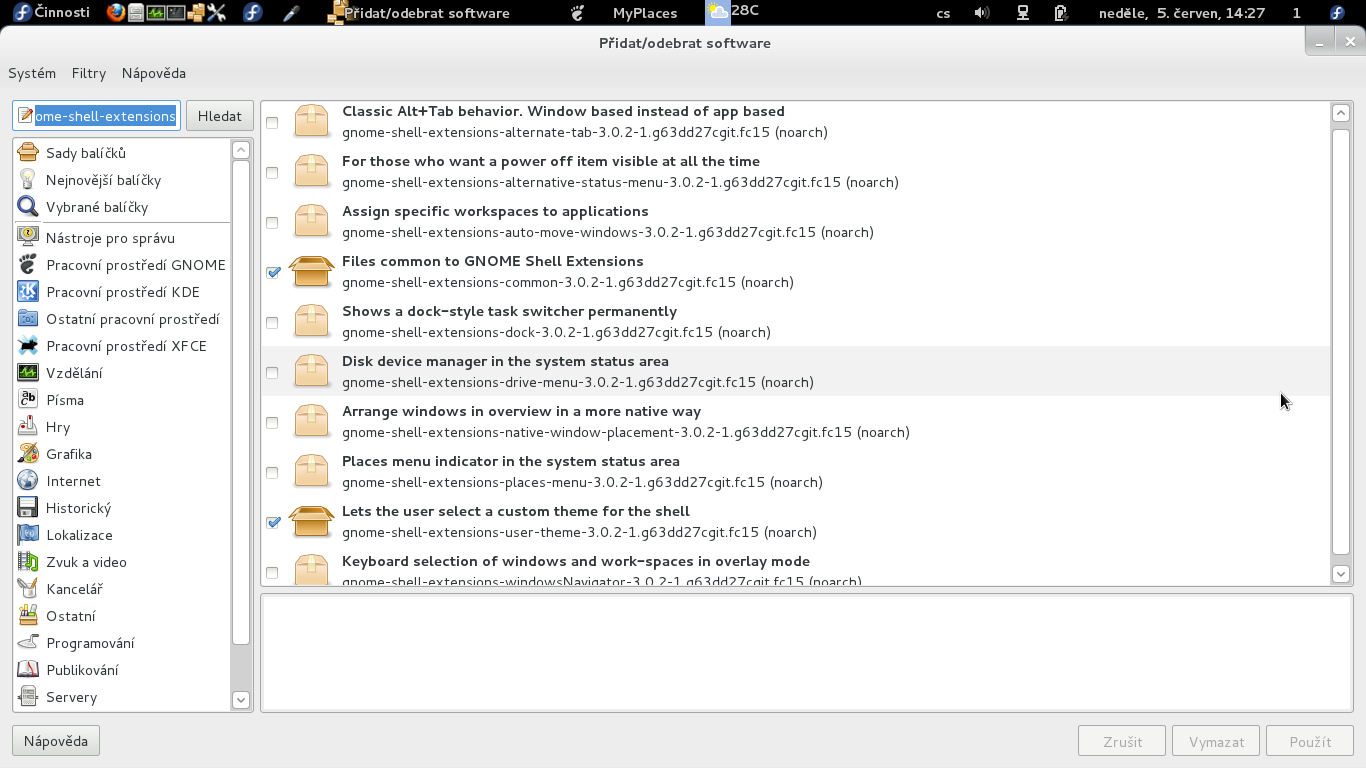Viewport: 1366px width, 768px height.
Task: Open the Vzdělání category icon
Action: (28, 373)
